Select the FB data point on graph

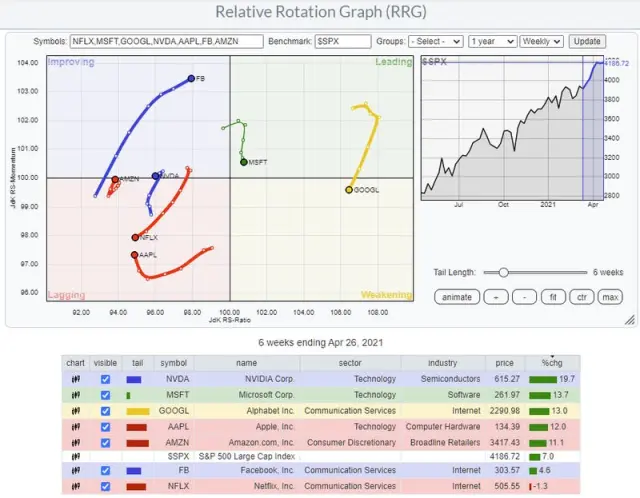click(x=191, y=78)
